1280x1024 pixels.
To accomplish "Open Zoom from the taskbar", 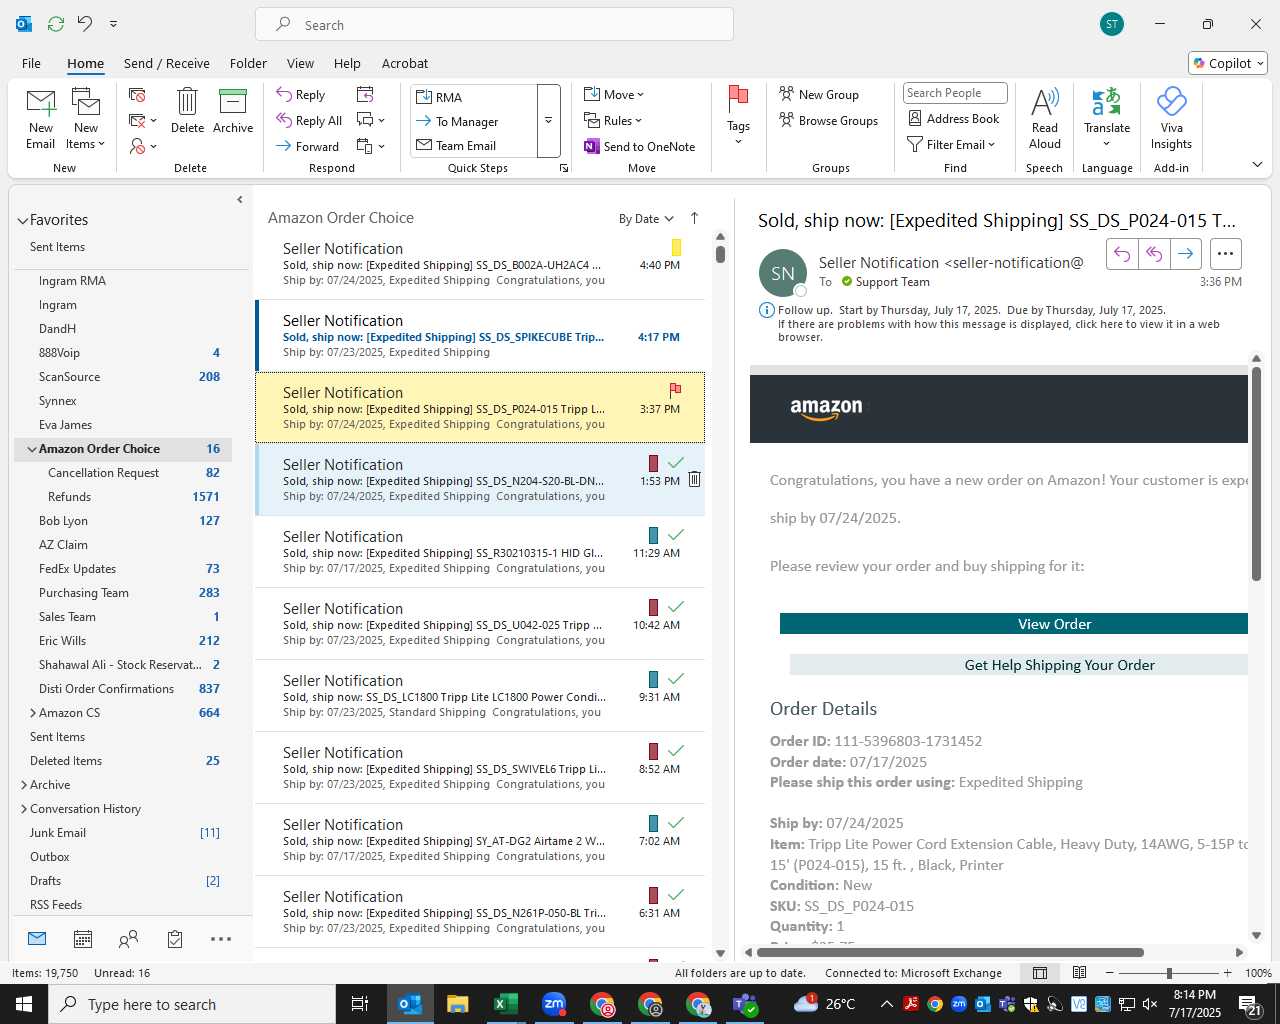I will coord(554,1004).
